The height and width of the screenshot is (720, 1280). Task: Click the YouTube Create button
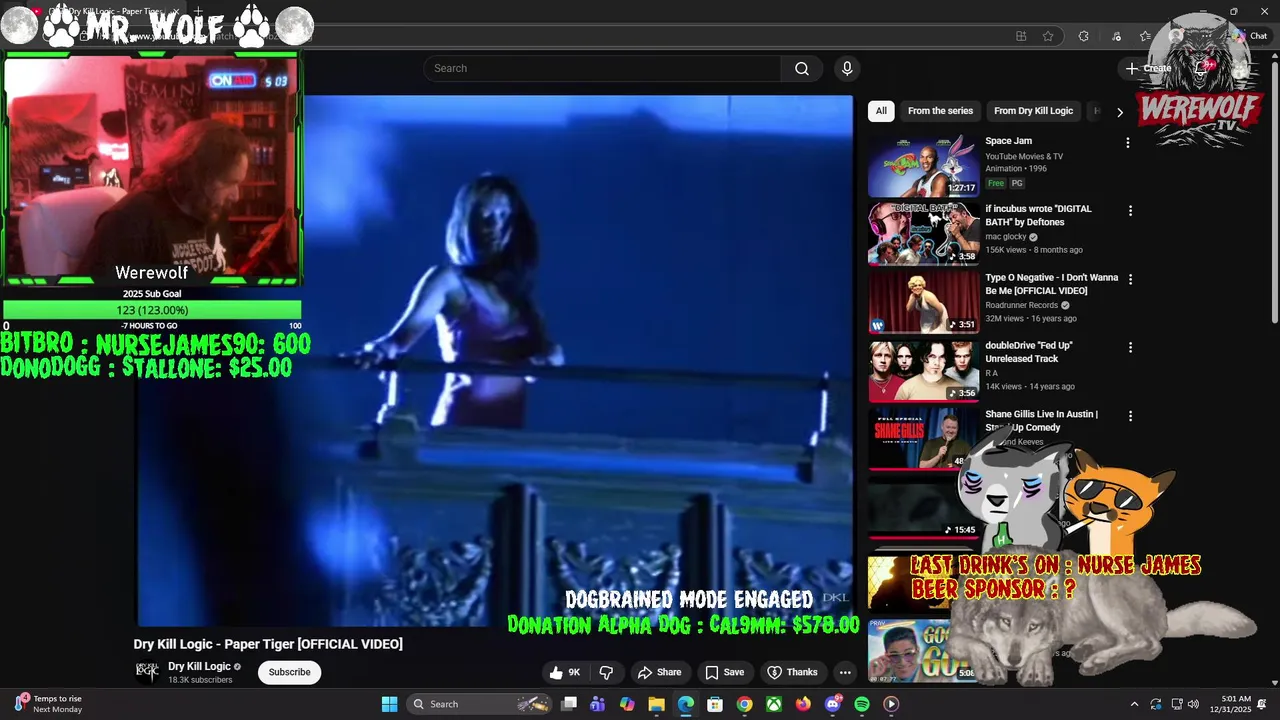pos(1149,68)
